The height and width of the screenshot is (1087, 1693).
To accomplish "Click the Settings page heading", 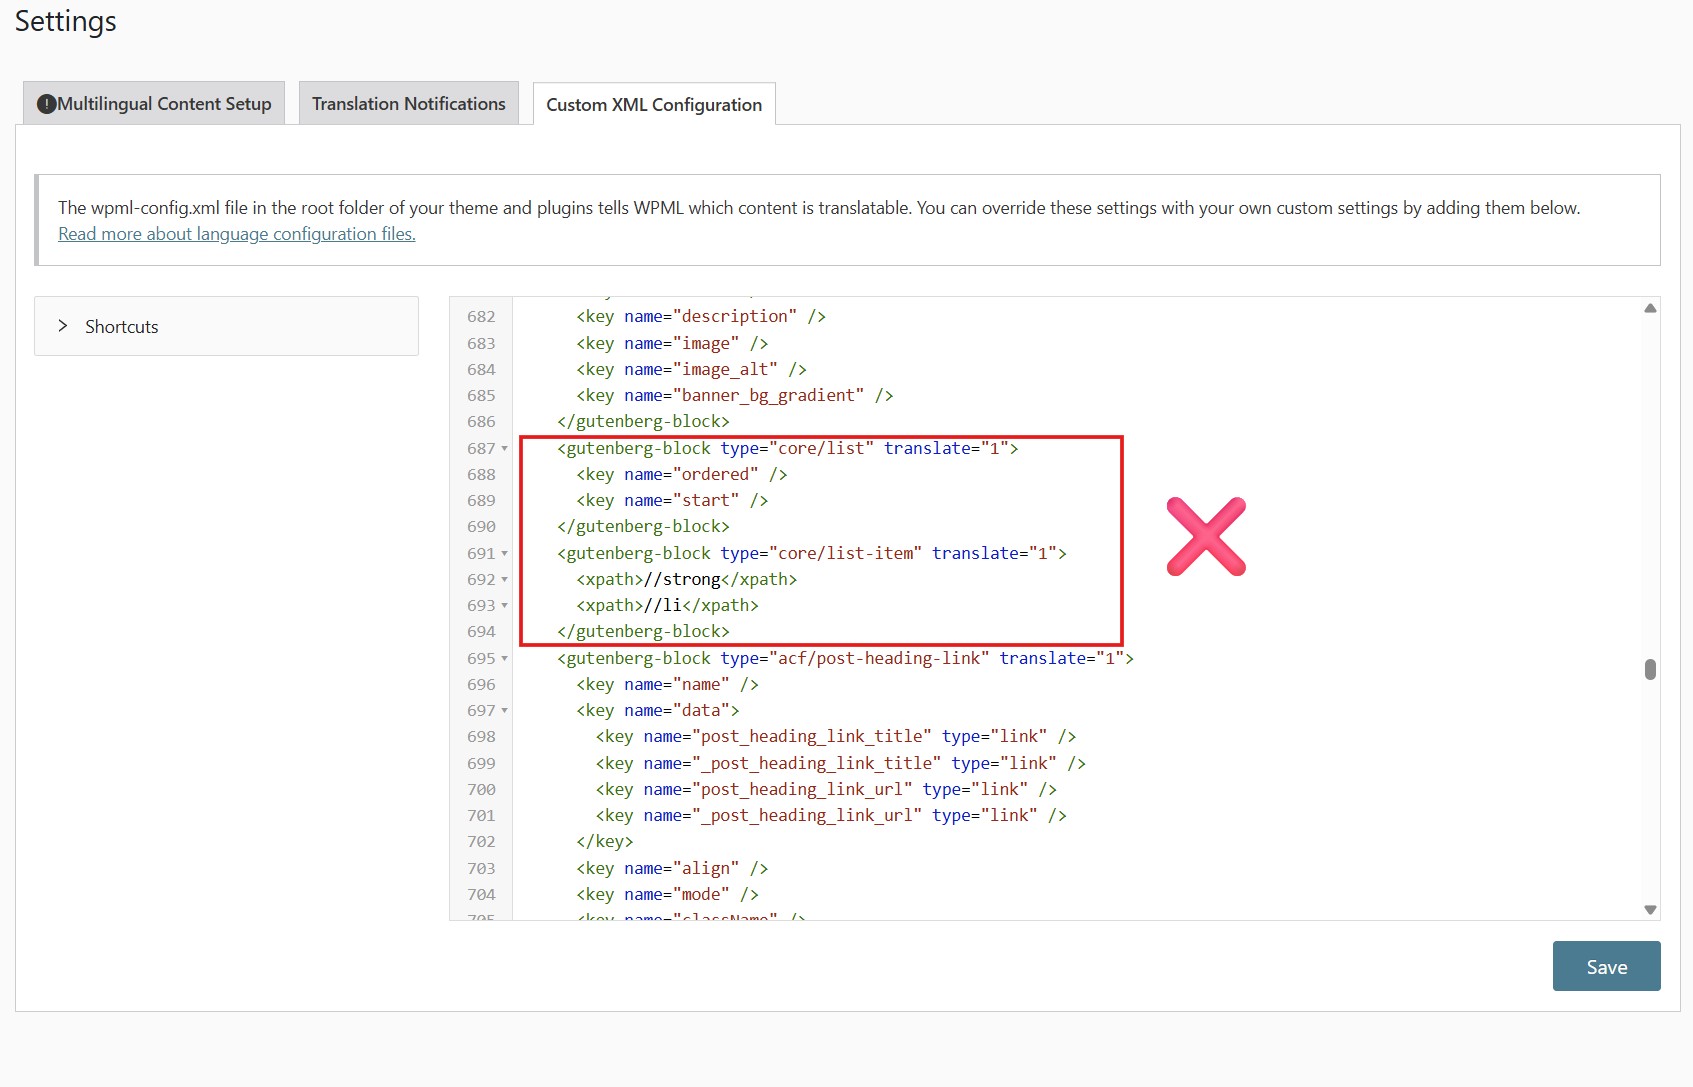I will point(66,22).
